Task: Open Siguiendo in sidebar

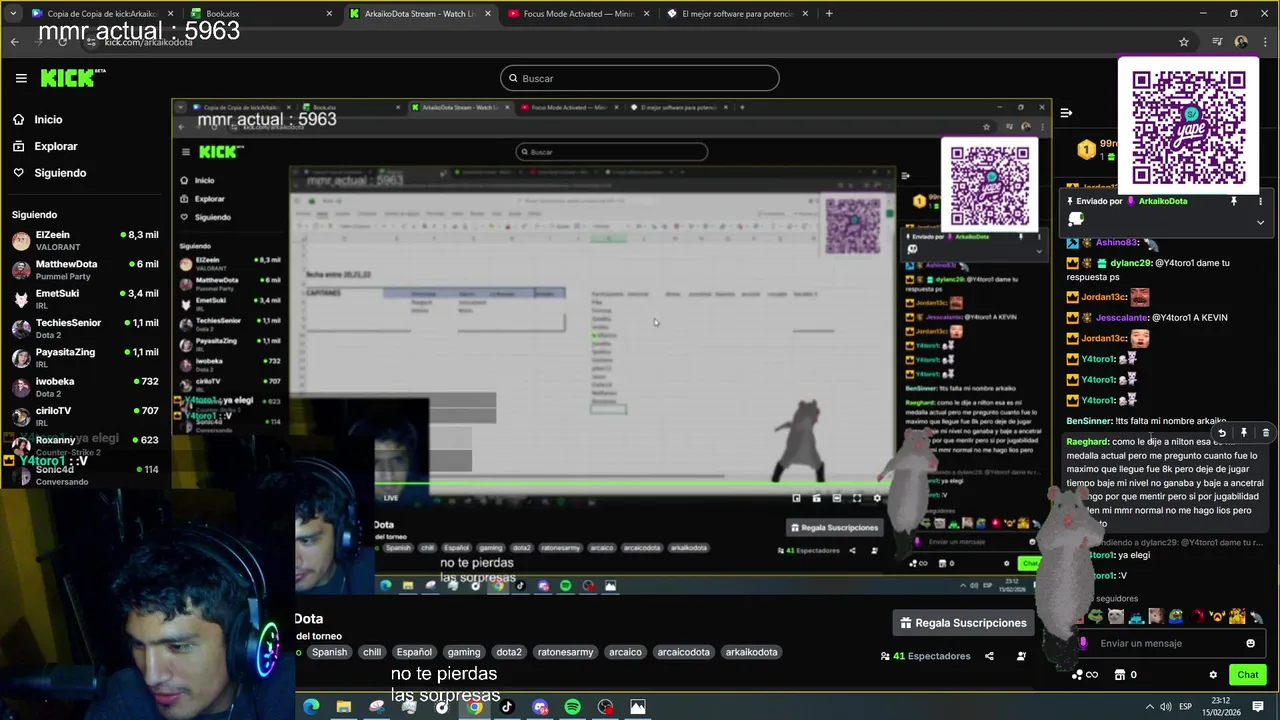Action: (60, 173)
